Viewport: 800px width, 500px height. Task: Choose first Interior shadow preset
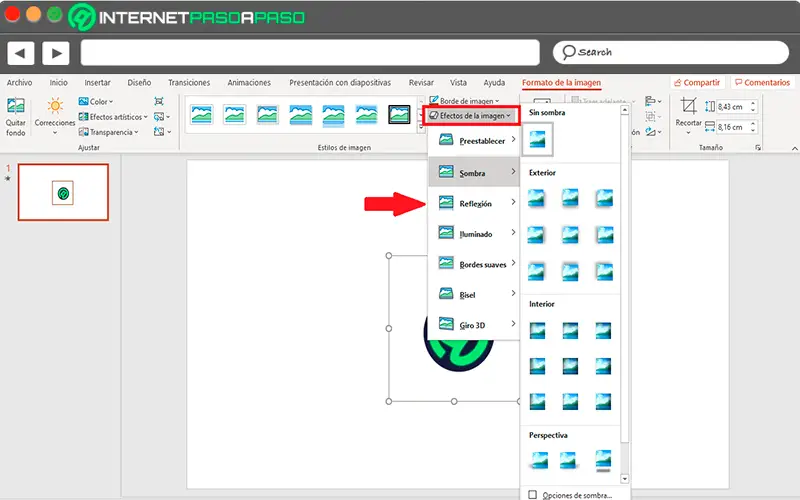(x=537, y=331)
